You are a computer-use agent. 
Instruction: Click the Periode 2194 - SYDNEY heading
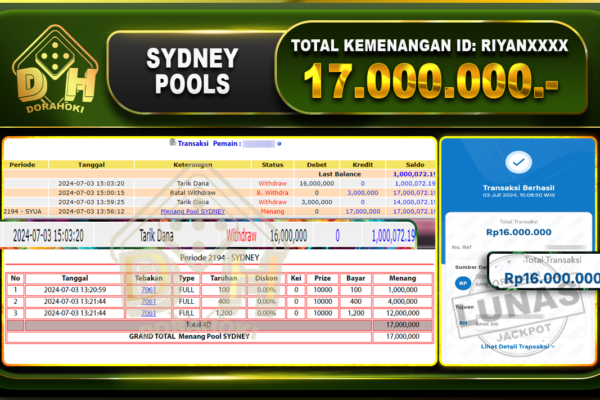pos(220,258)
